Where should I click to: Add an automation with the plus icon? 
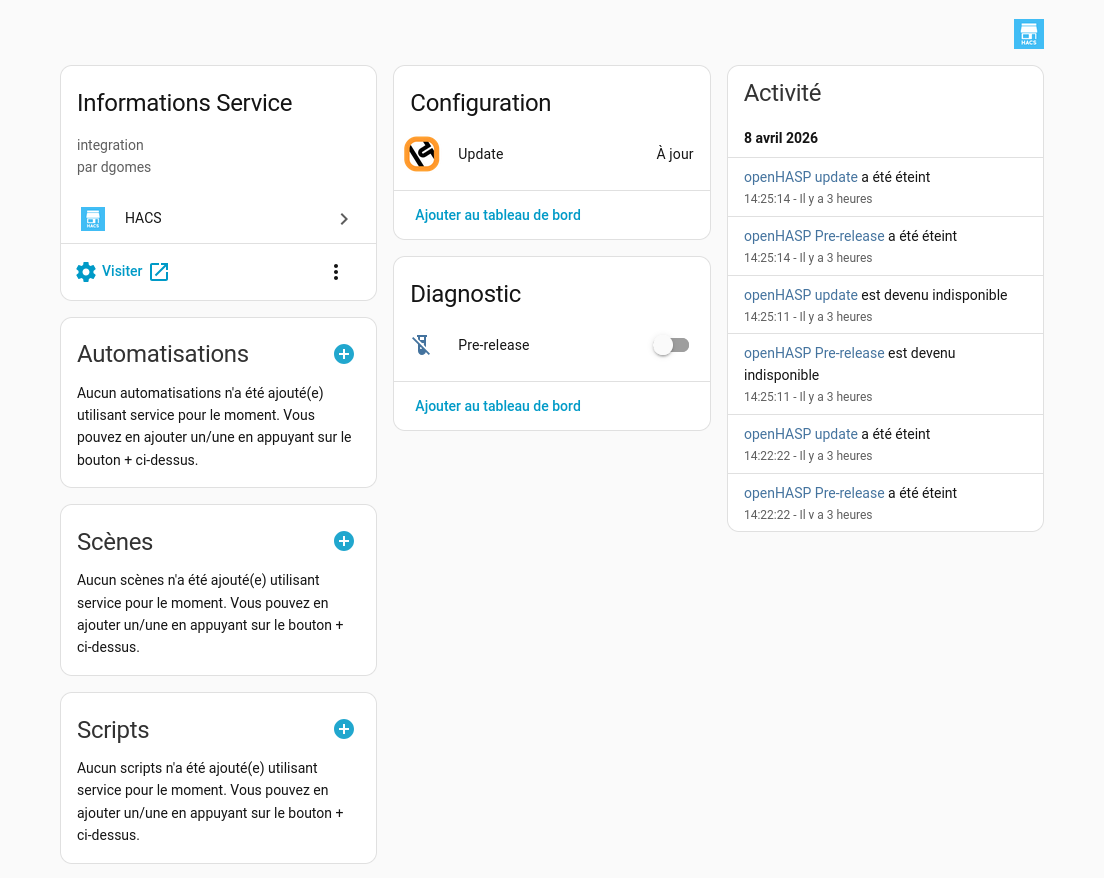click(344, 354)
